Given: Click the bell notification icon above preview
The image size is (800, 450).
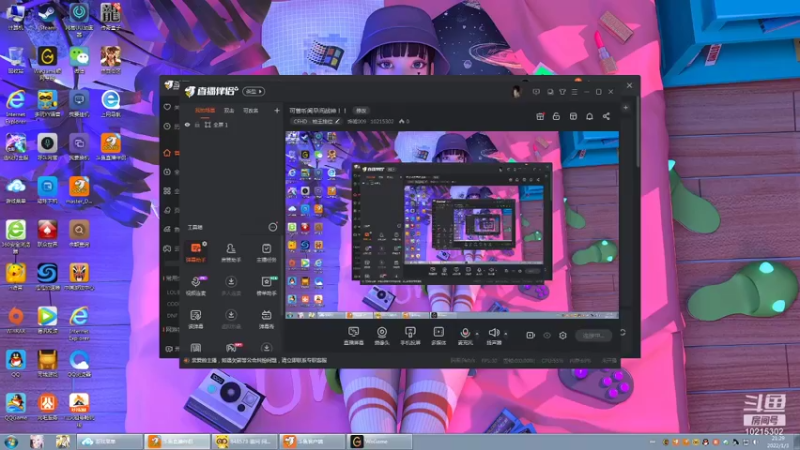Looking at the screenshot, I should click(x=589, y=116).
